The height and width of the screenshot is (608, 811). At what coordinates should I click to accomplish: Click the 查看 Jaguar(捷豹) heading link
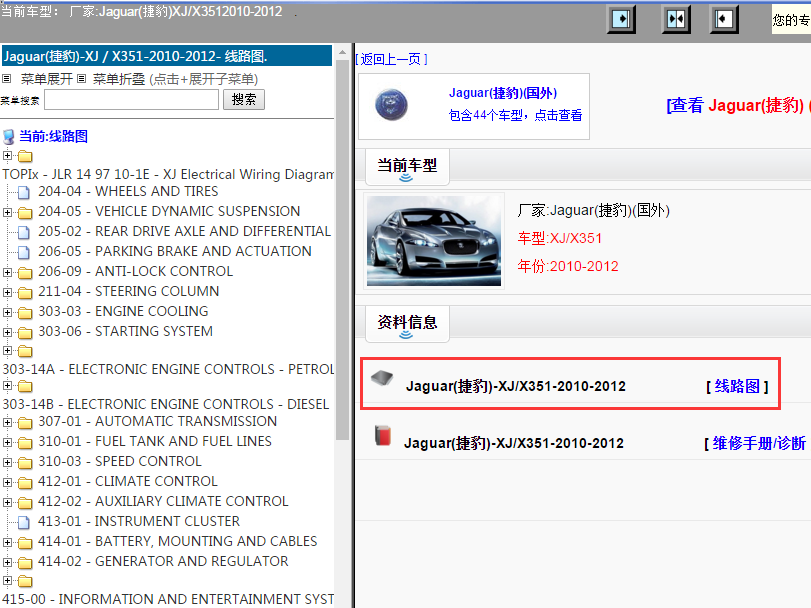click(x=738, y=105)
